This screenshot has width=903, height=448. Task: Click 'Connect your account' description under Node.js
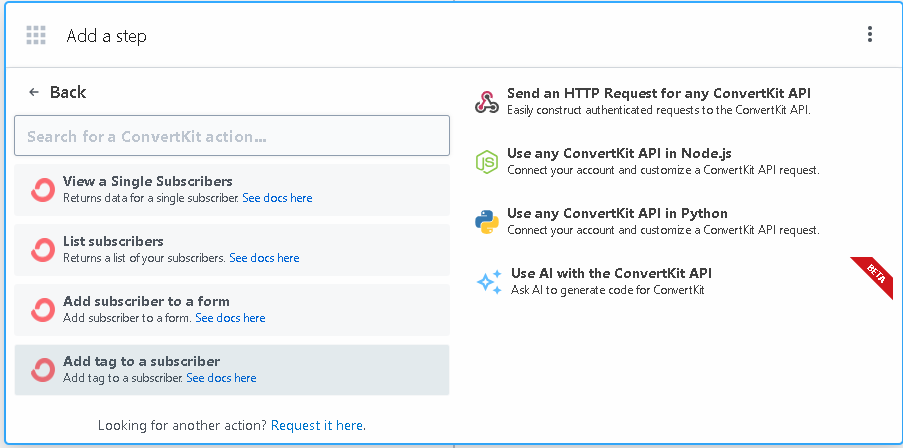pos(663,170)
